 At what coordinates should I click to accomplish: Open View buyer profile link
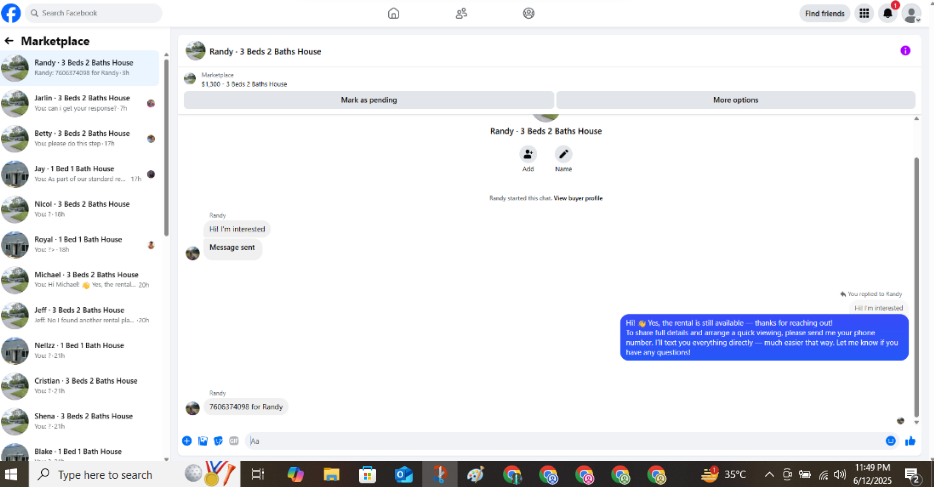[x=578, y=198]
